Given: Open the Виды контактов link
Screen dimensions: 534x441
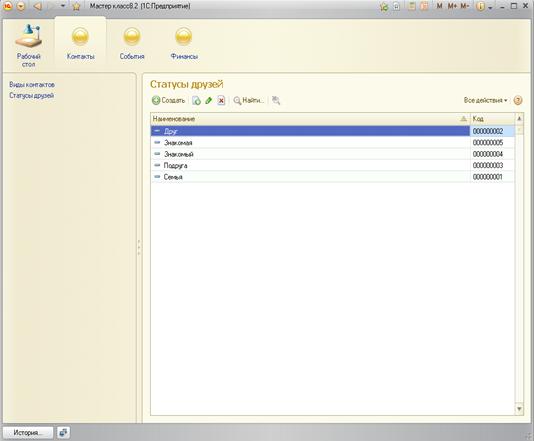Looking at the screenshot, I should 32,84.
